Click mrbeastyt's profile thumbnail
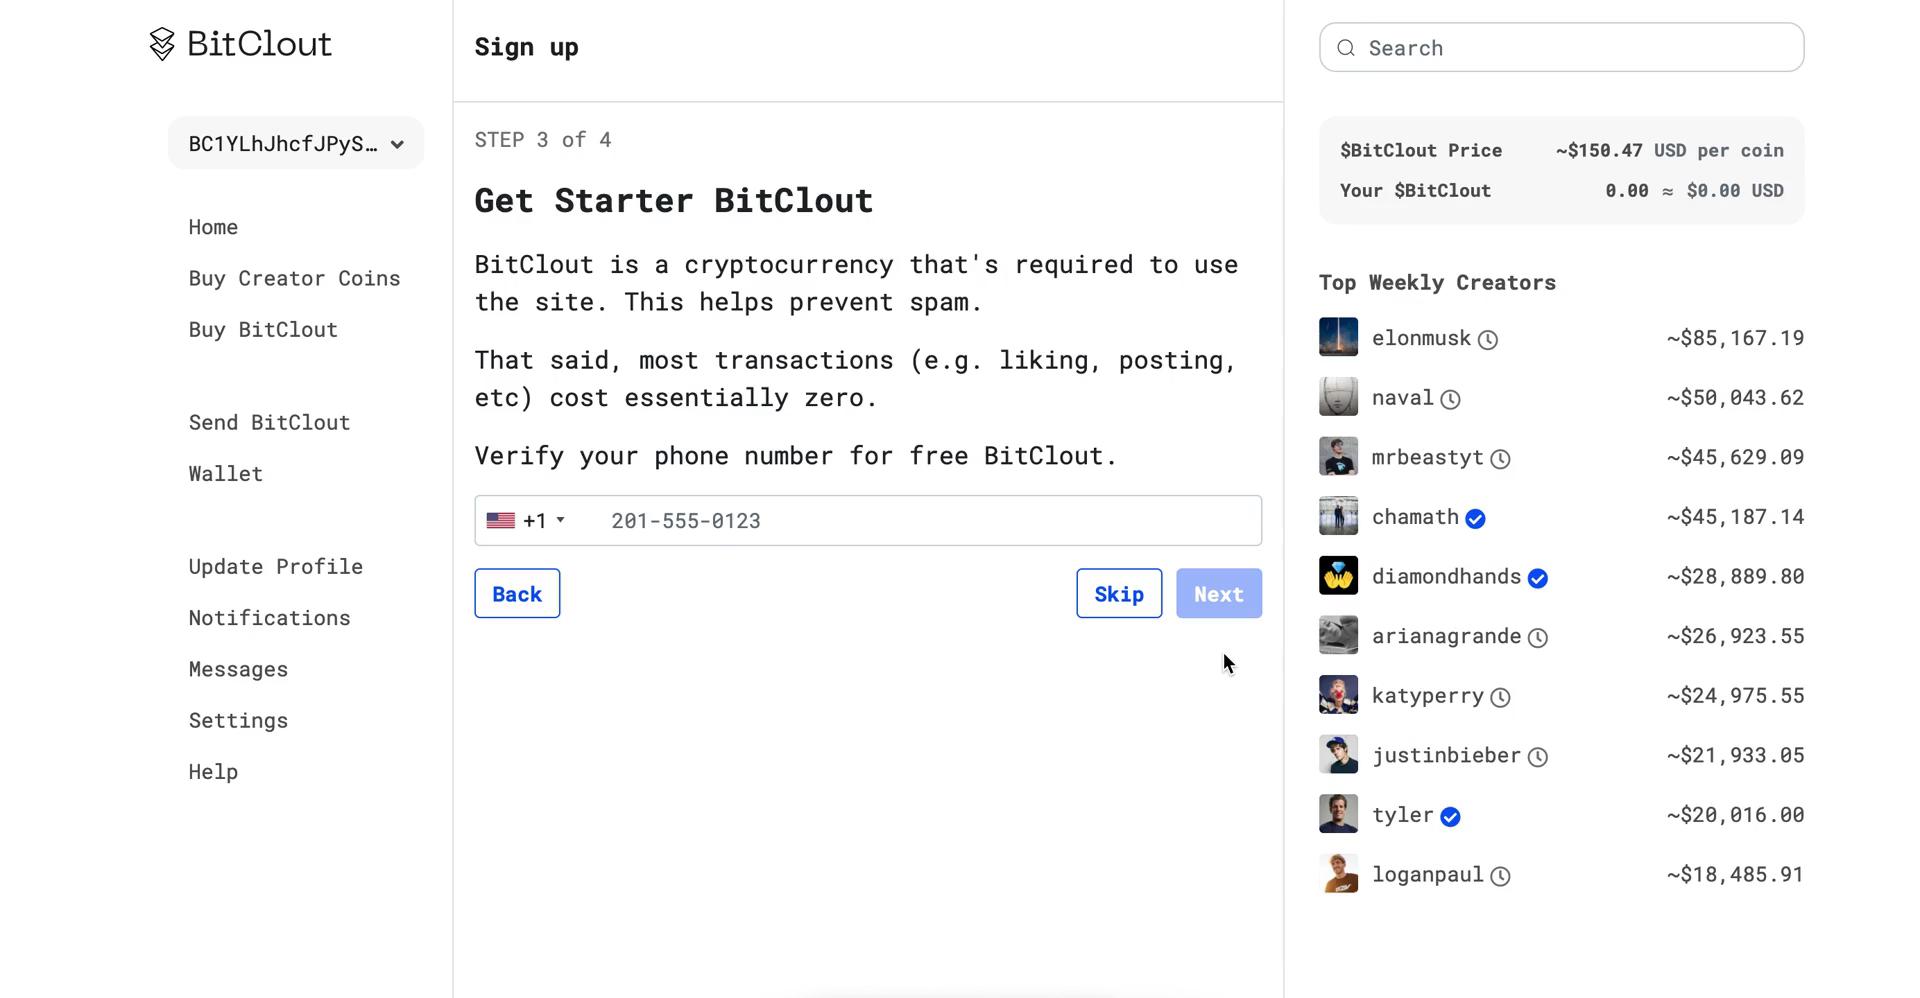Viewport: 1920px width, 998px height. (1338, 456)
